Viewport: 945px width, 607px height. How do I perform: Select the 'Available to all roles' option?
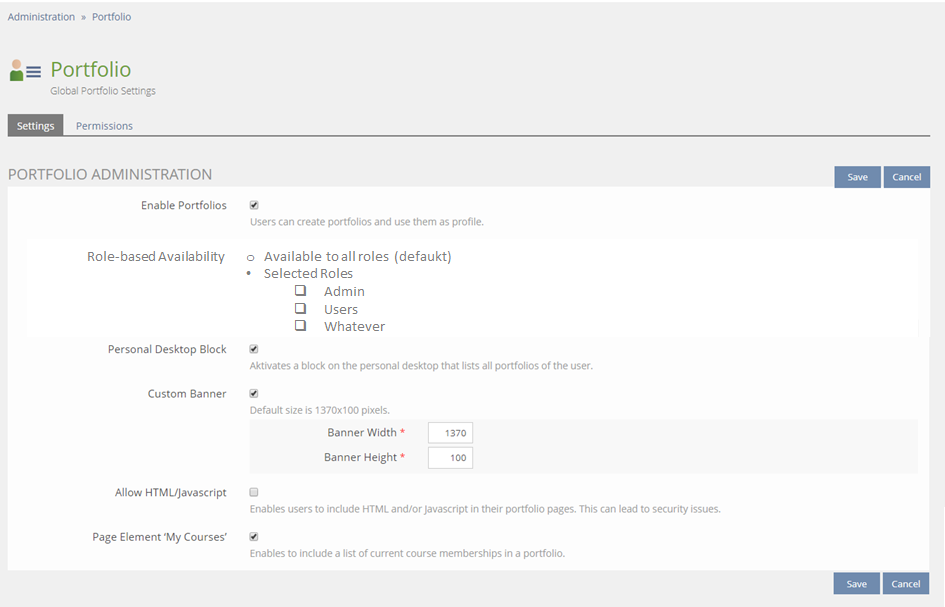[x=250, y=257]
